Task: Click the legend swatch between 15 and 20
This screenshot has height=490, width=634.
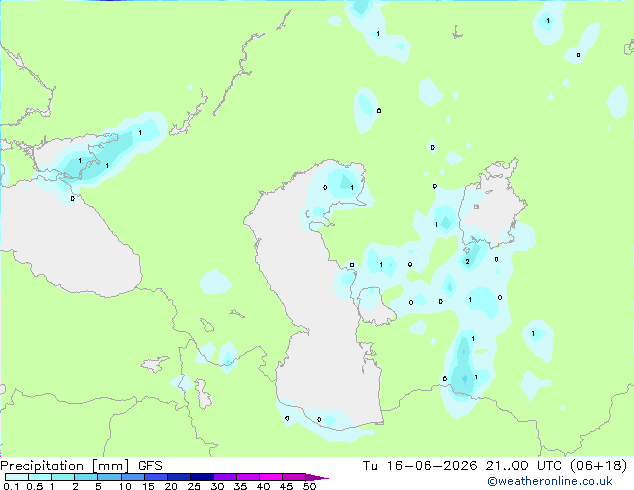Action: click(155, 477)
